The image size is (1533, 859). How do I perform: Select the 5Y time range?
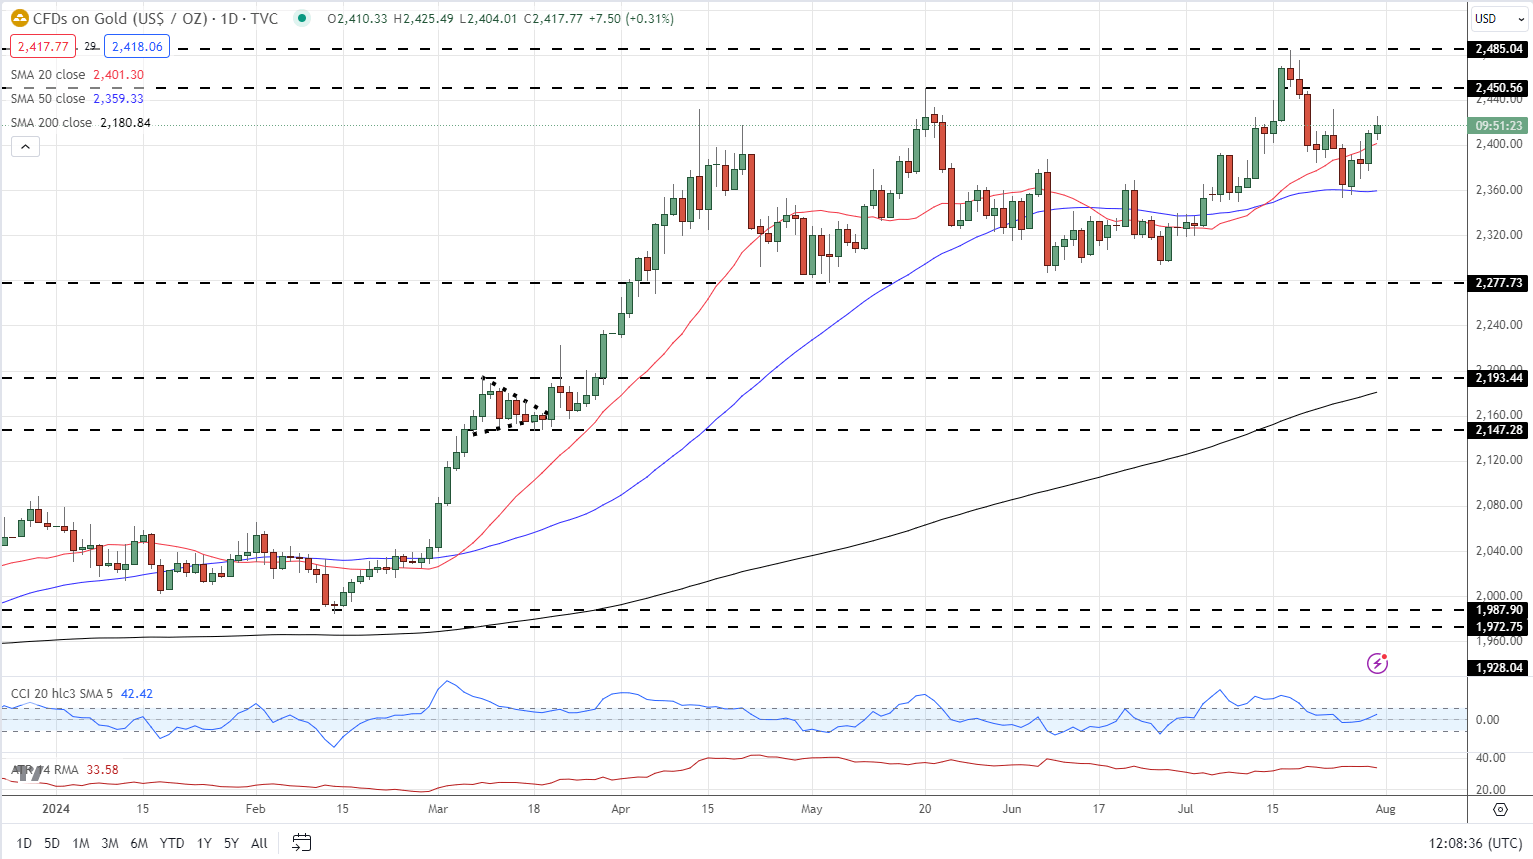[x=231, y=843]
